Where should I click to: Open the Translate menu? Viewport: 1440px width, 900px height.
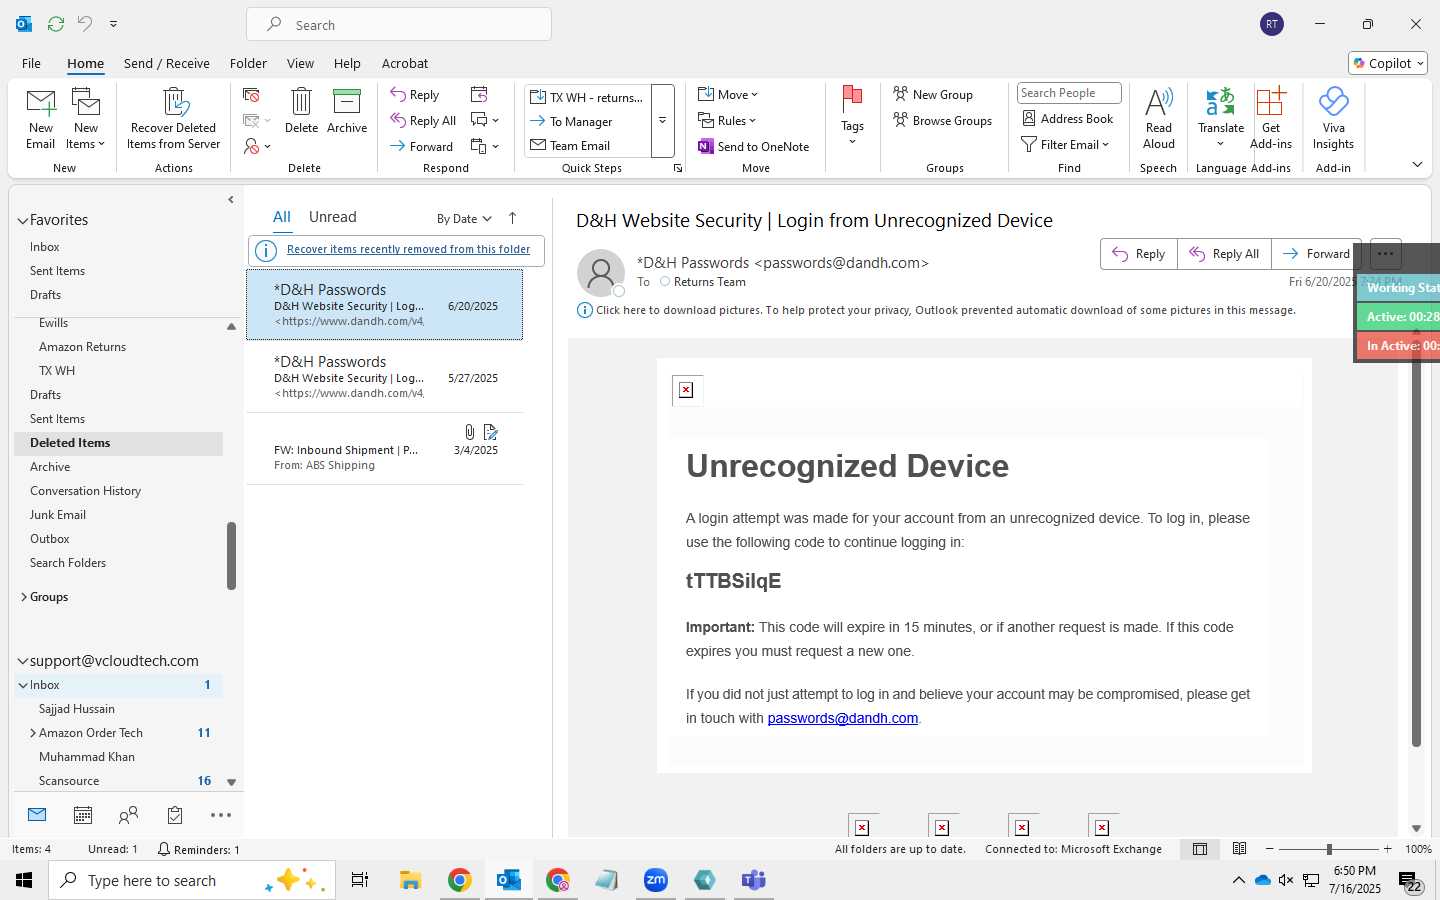point(1221,118)
